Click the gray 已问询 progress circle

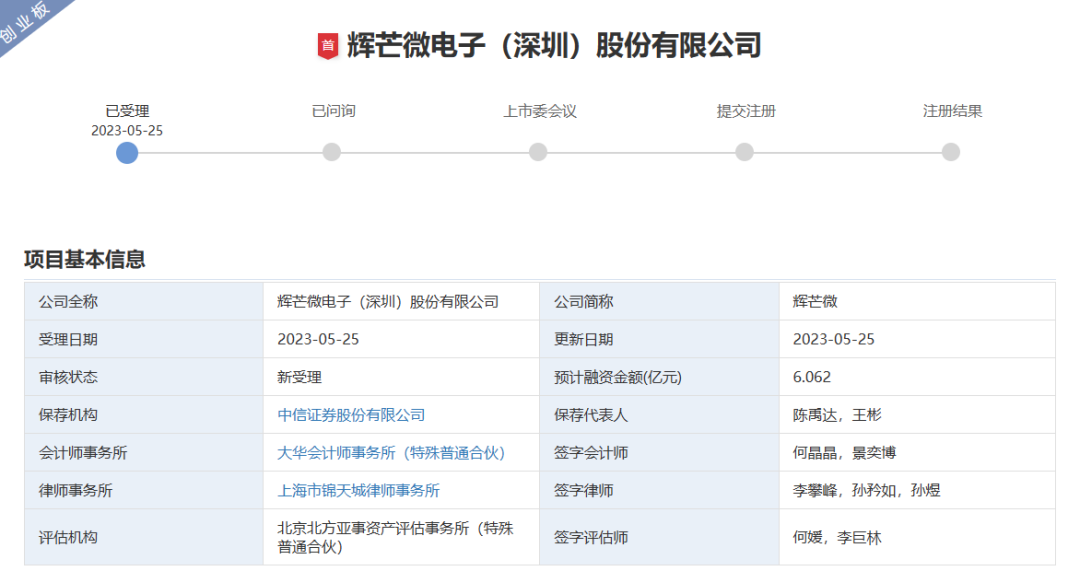(x=332, y=152)
